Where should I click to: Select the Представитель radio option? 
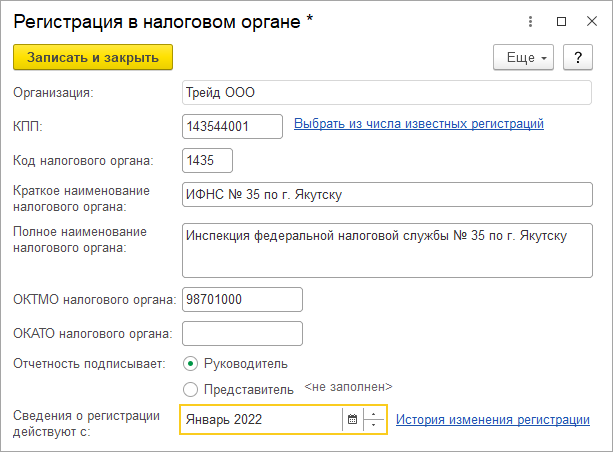pyautogui.click(x=191, y=388)
